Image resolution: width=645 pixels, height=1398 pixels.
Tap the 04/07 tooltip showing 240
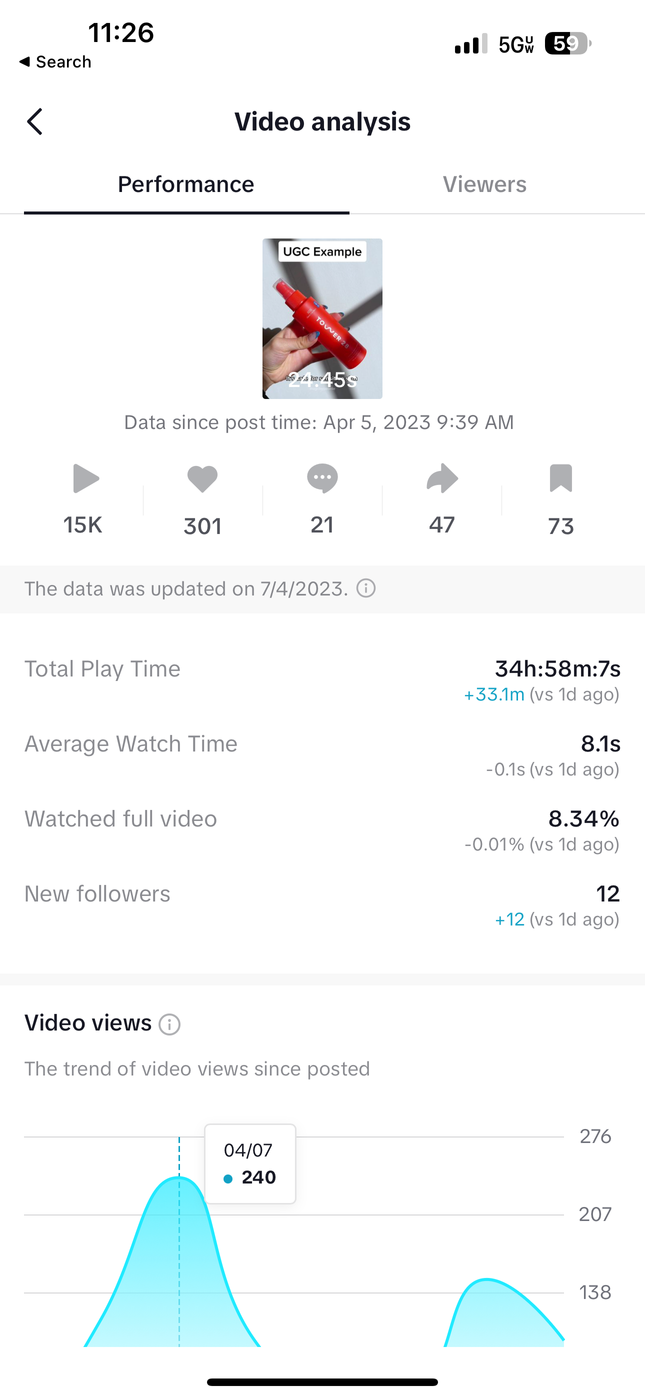tap(250, 1164)
